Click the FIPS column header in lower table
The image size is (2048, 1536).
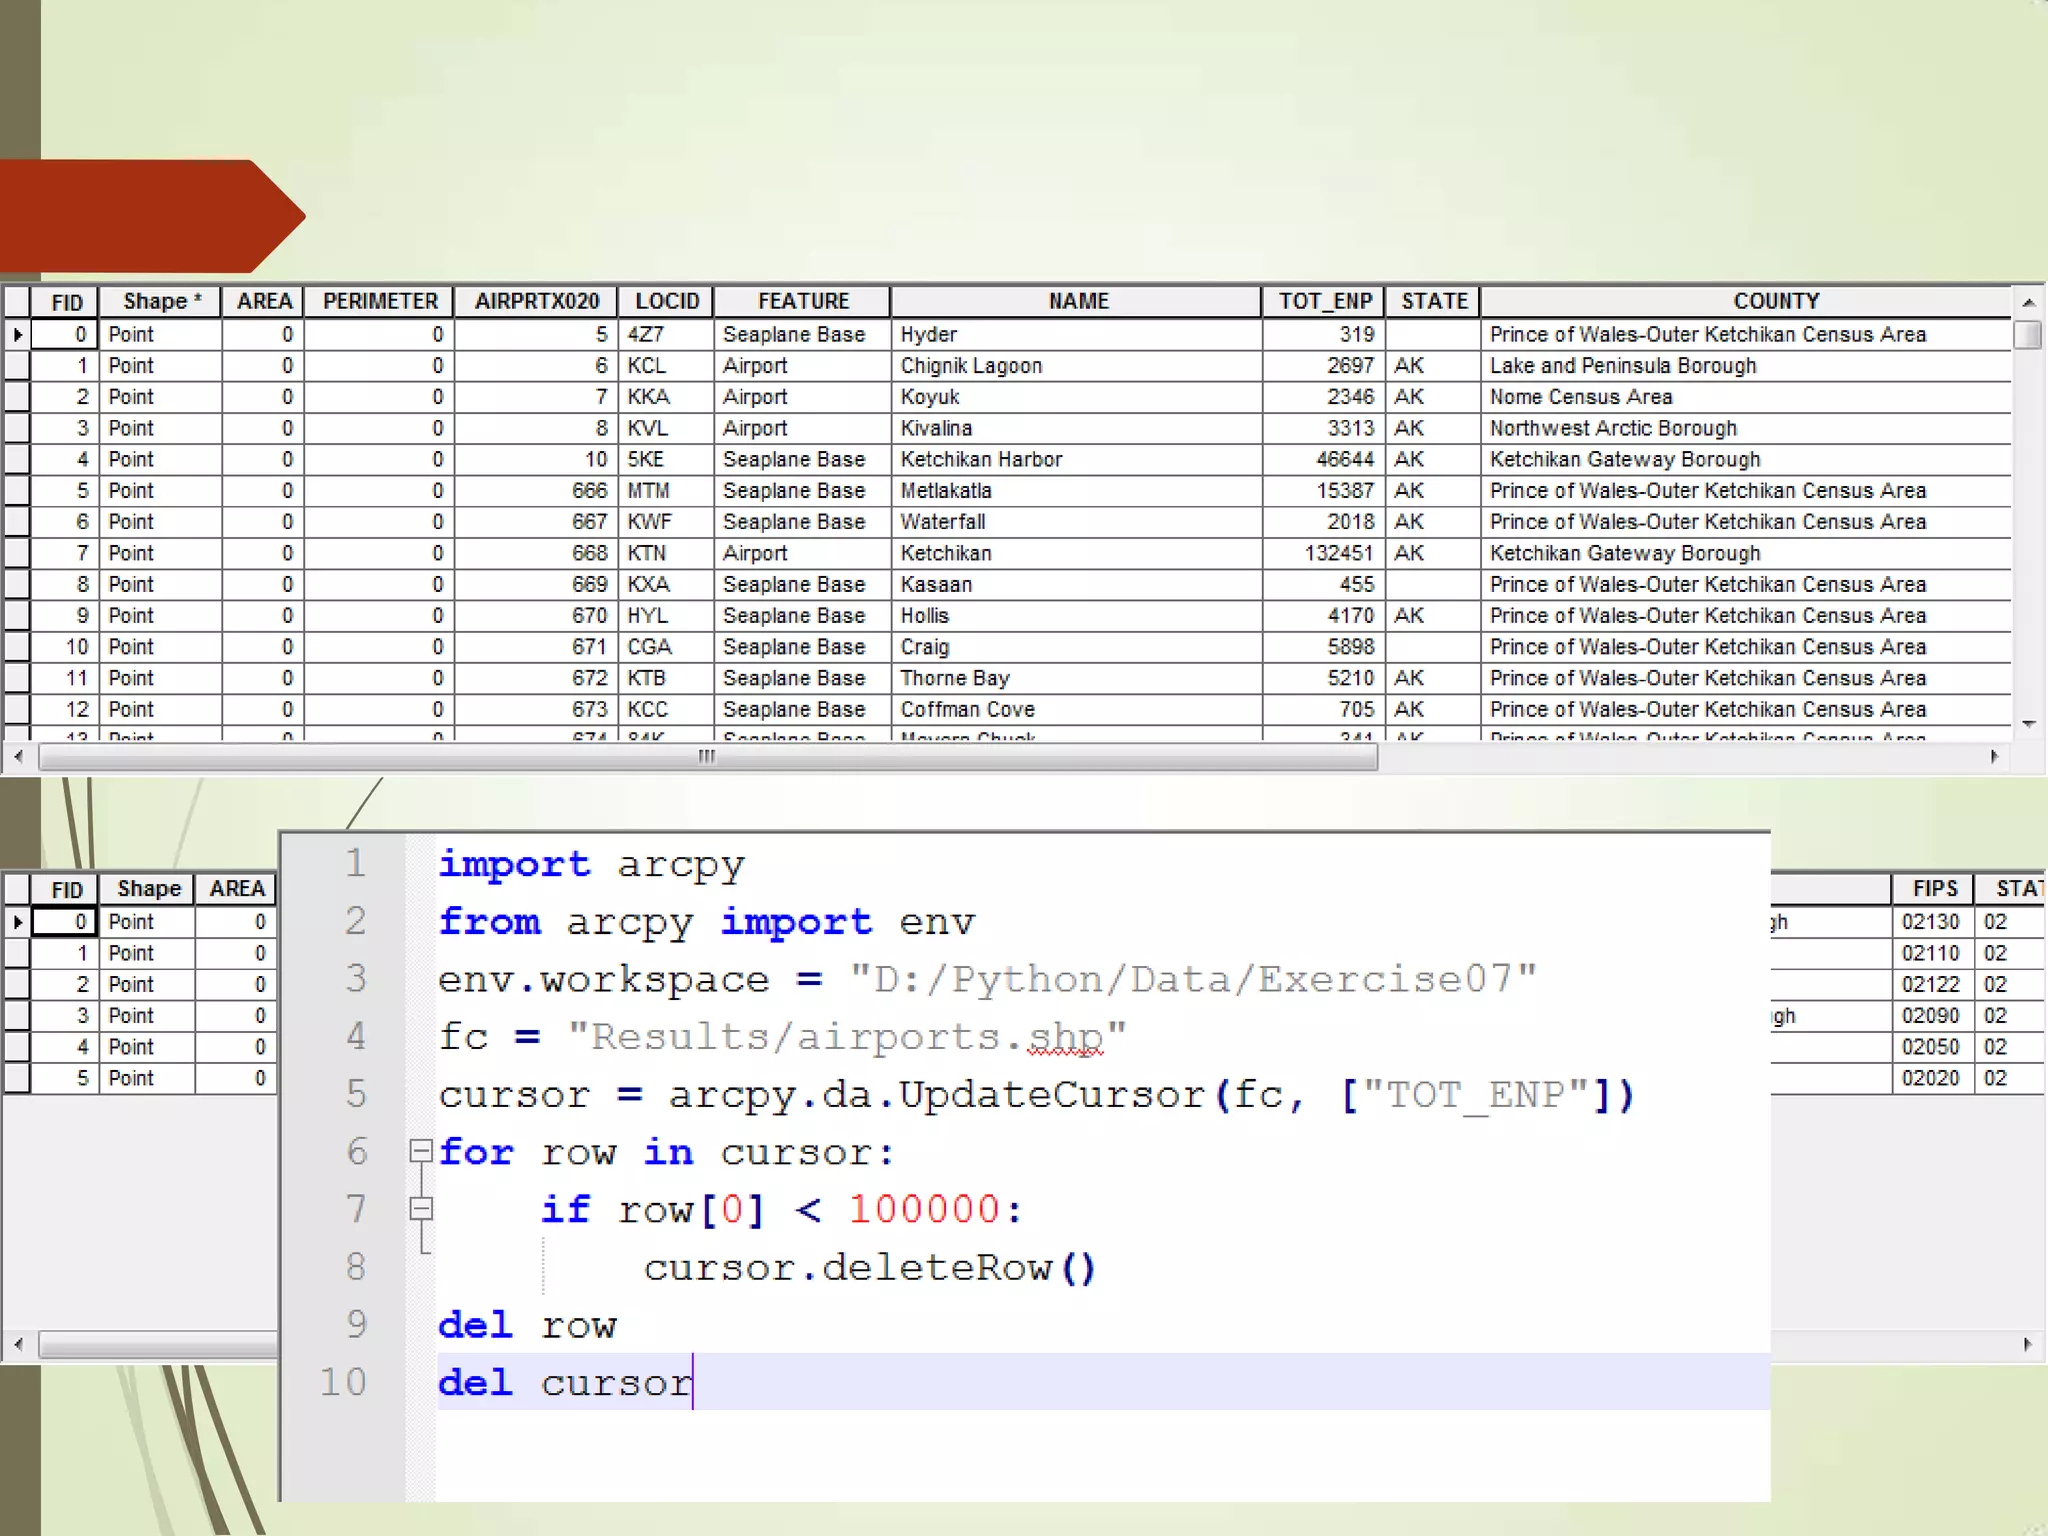pyautogui.click(x=1935, y=889)
